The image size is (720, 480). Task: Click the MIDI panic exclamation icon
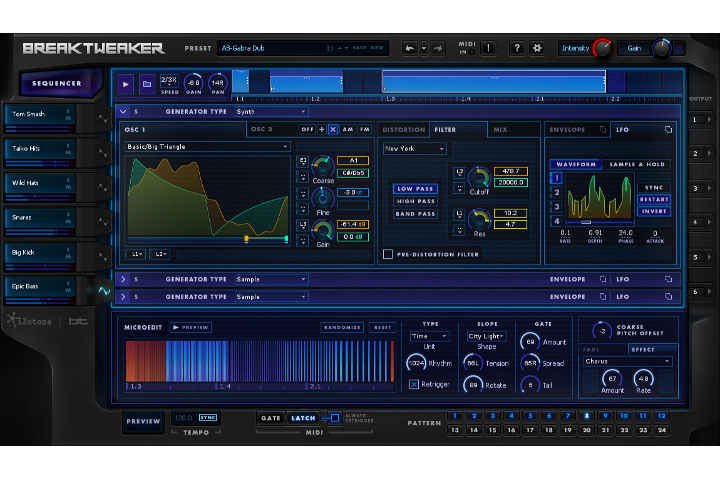pyautogui.click(x=487, y=48)
